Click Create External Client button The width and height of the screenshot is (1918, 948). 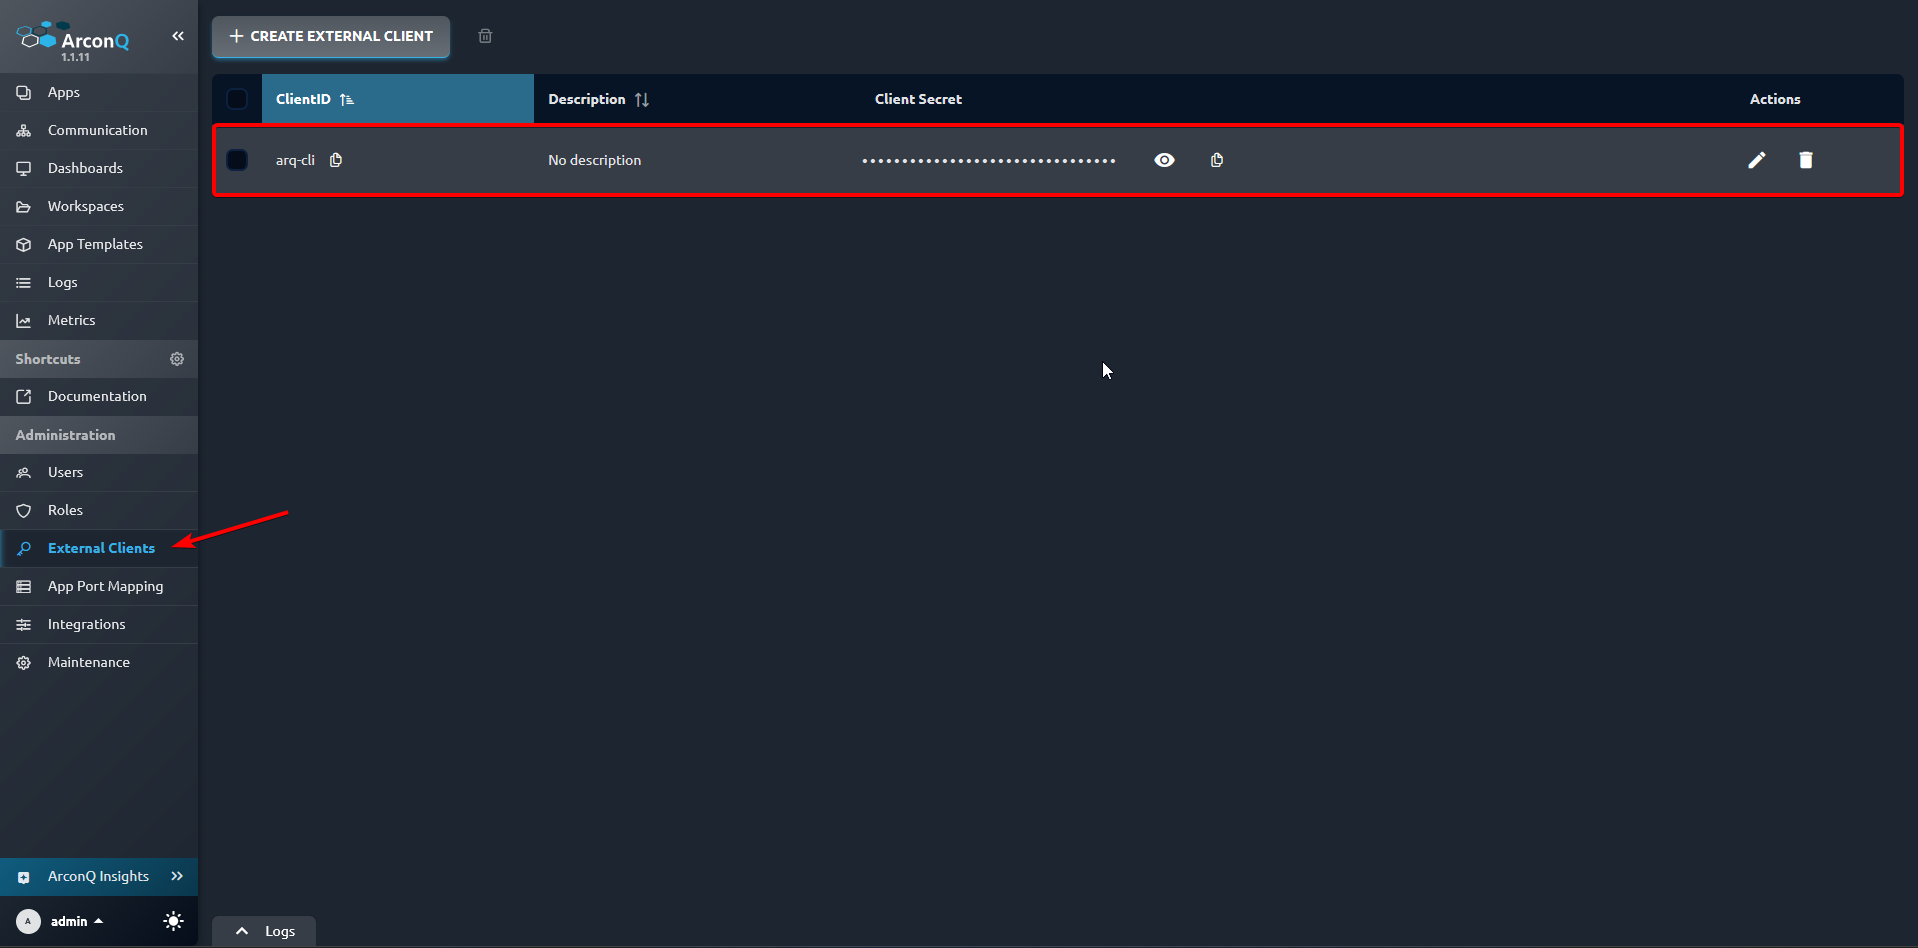pos(331,36)
